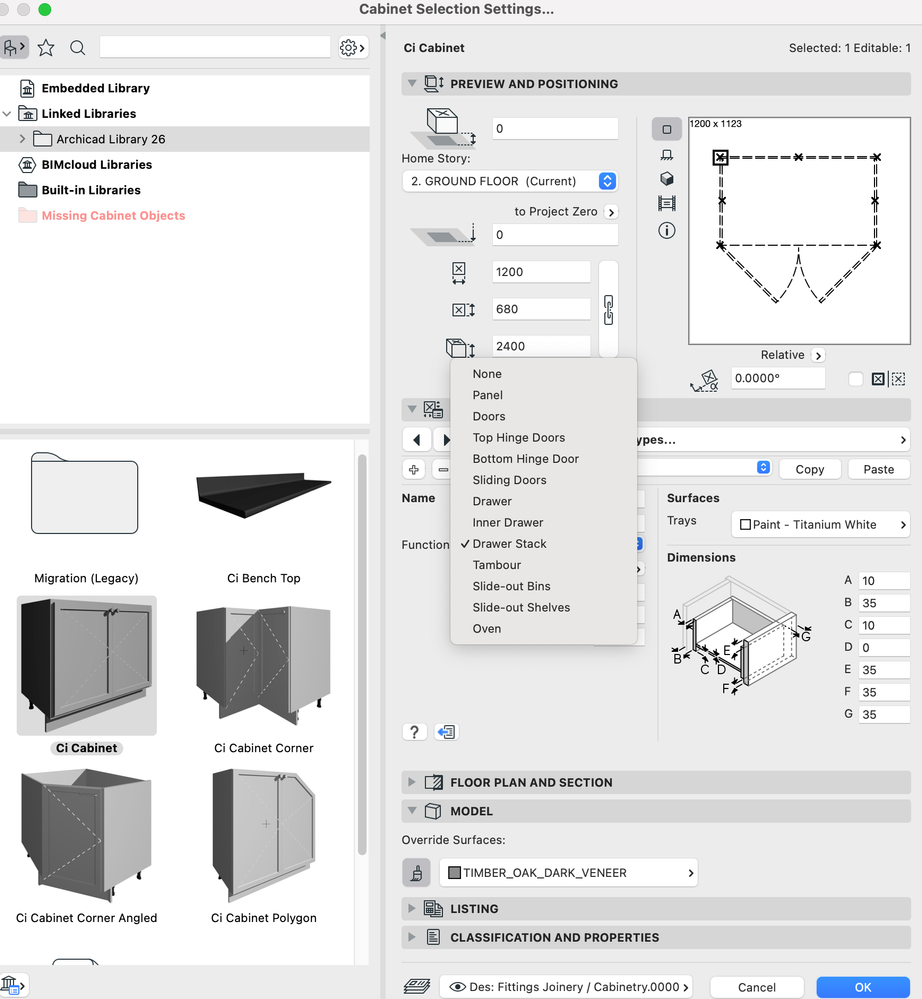The width and height of the screenshot is (922, 999).
Task: Click the preview picture view icon
Action: tap(667, 204)
